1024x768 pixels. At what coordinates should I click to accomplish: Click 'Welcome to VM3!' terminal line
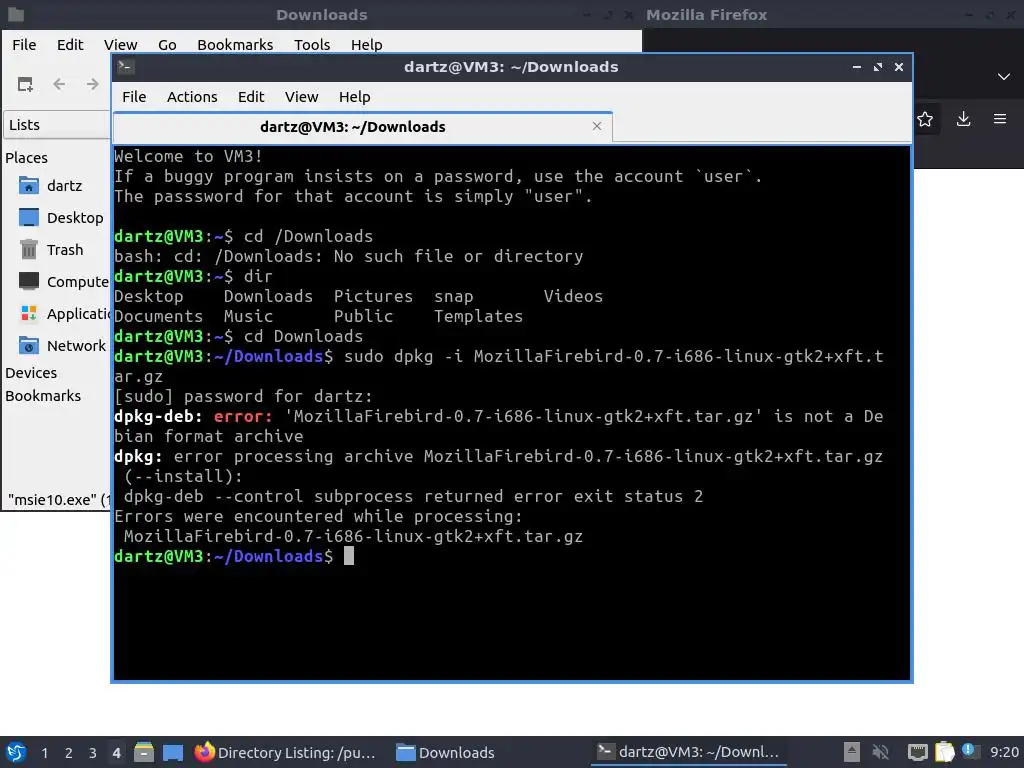(188, 157)
